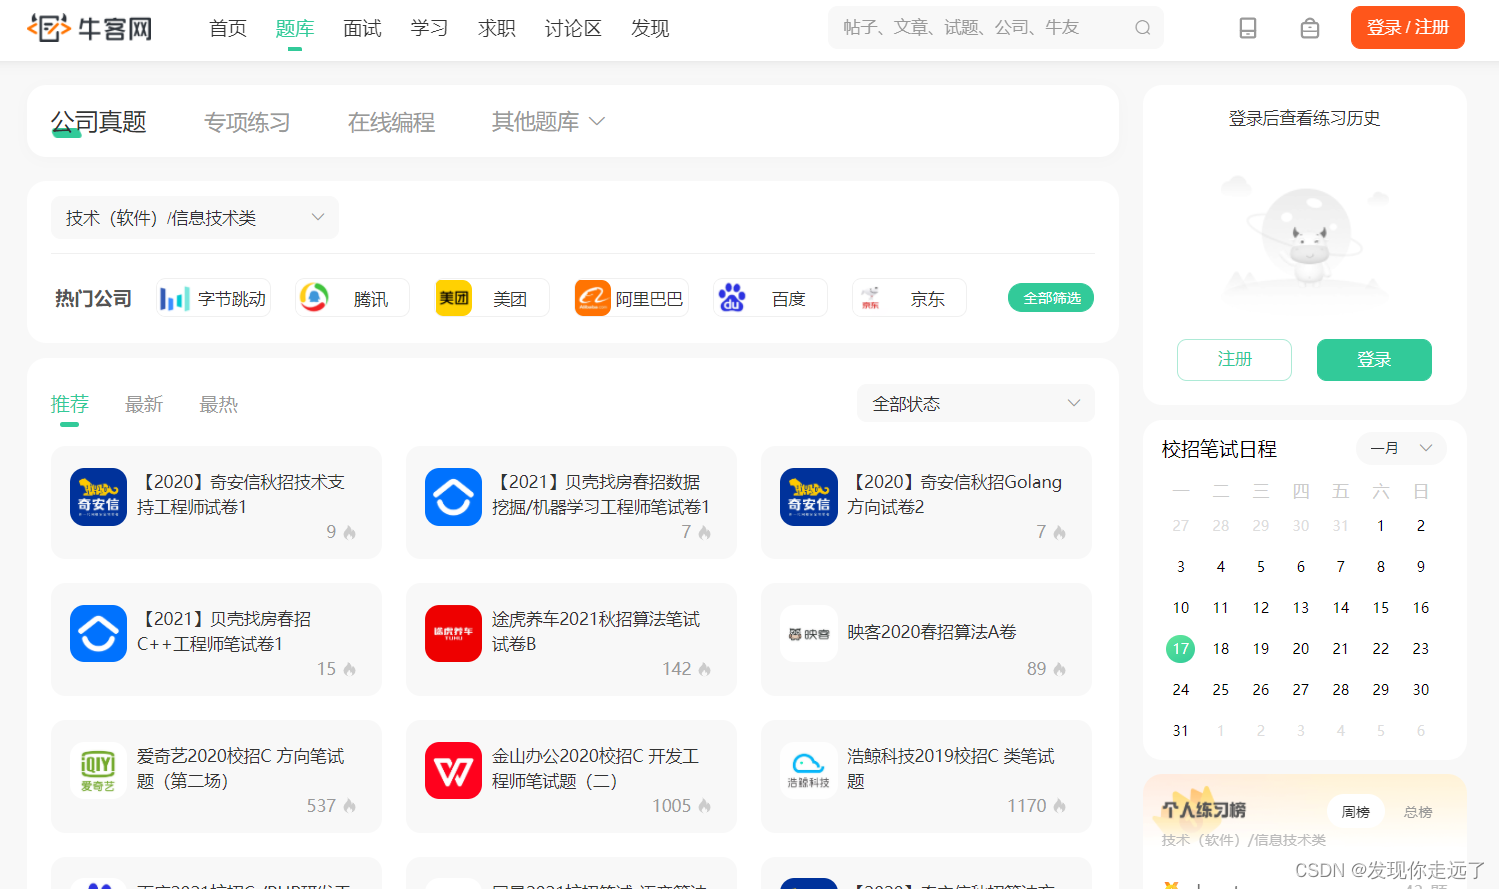The height and width of the screenshot is (889, 1499).
Task: Click flame icon beside 537
Action: (x=349, y=806)
